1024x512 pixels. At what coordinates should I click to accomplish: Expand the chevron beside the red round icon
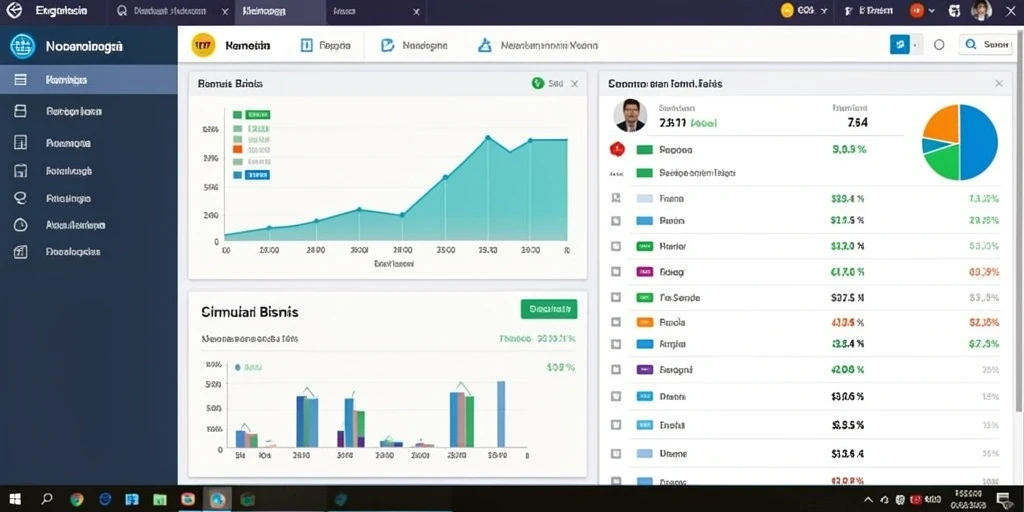point(931,11)
